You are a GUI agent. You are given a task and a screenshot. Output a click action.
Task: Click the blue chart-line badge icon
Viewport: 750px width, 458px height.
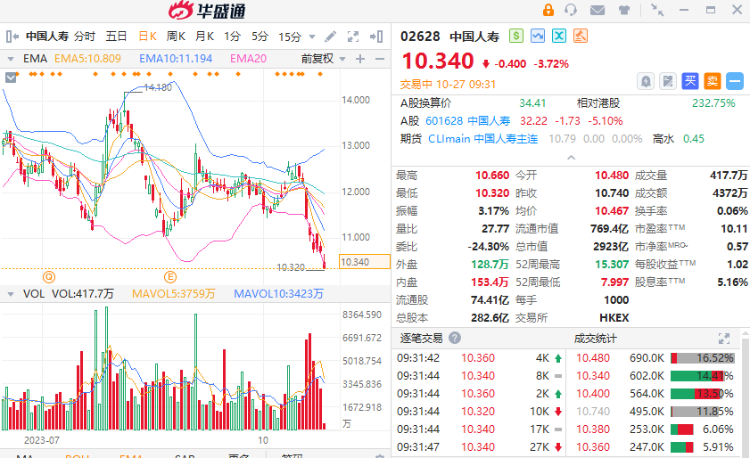(538, 36)
